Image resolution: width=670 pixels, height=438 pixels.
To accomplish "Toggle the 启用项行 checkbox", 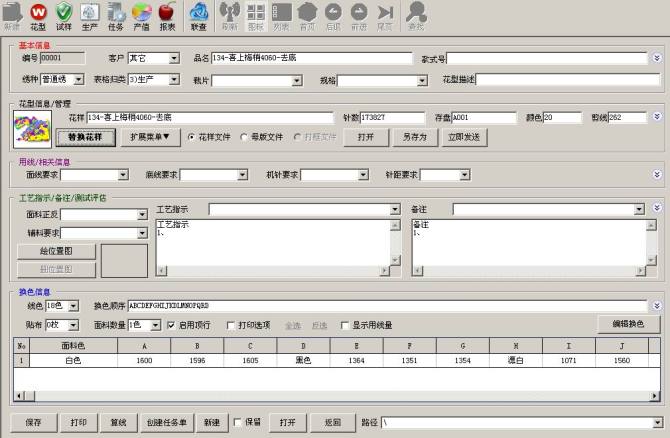I will click(x=171, y=325).
